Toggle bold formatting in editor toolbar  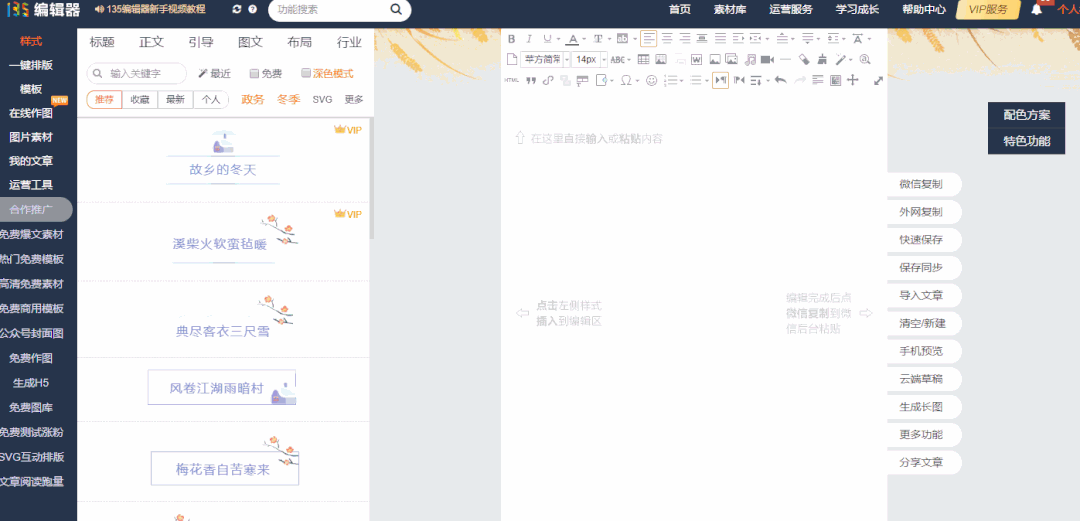(511, 39)
